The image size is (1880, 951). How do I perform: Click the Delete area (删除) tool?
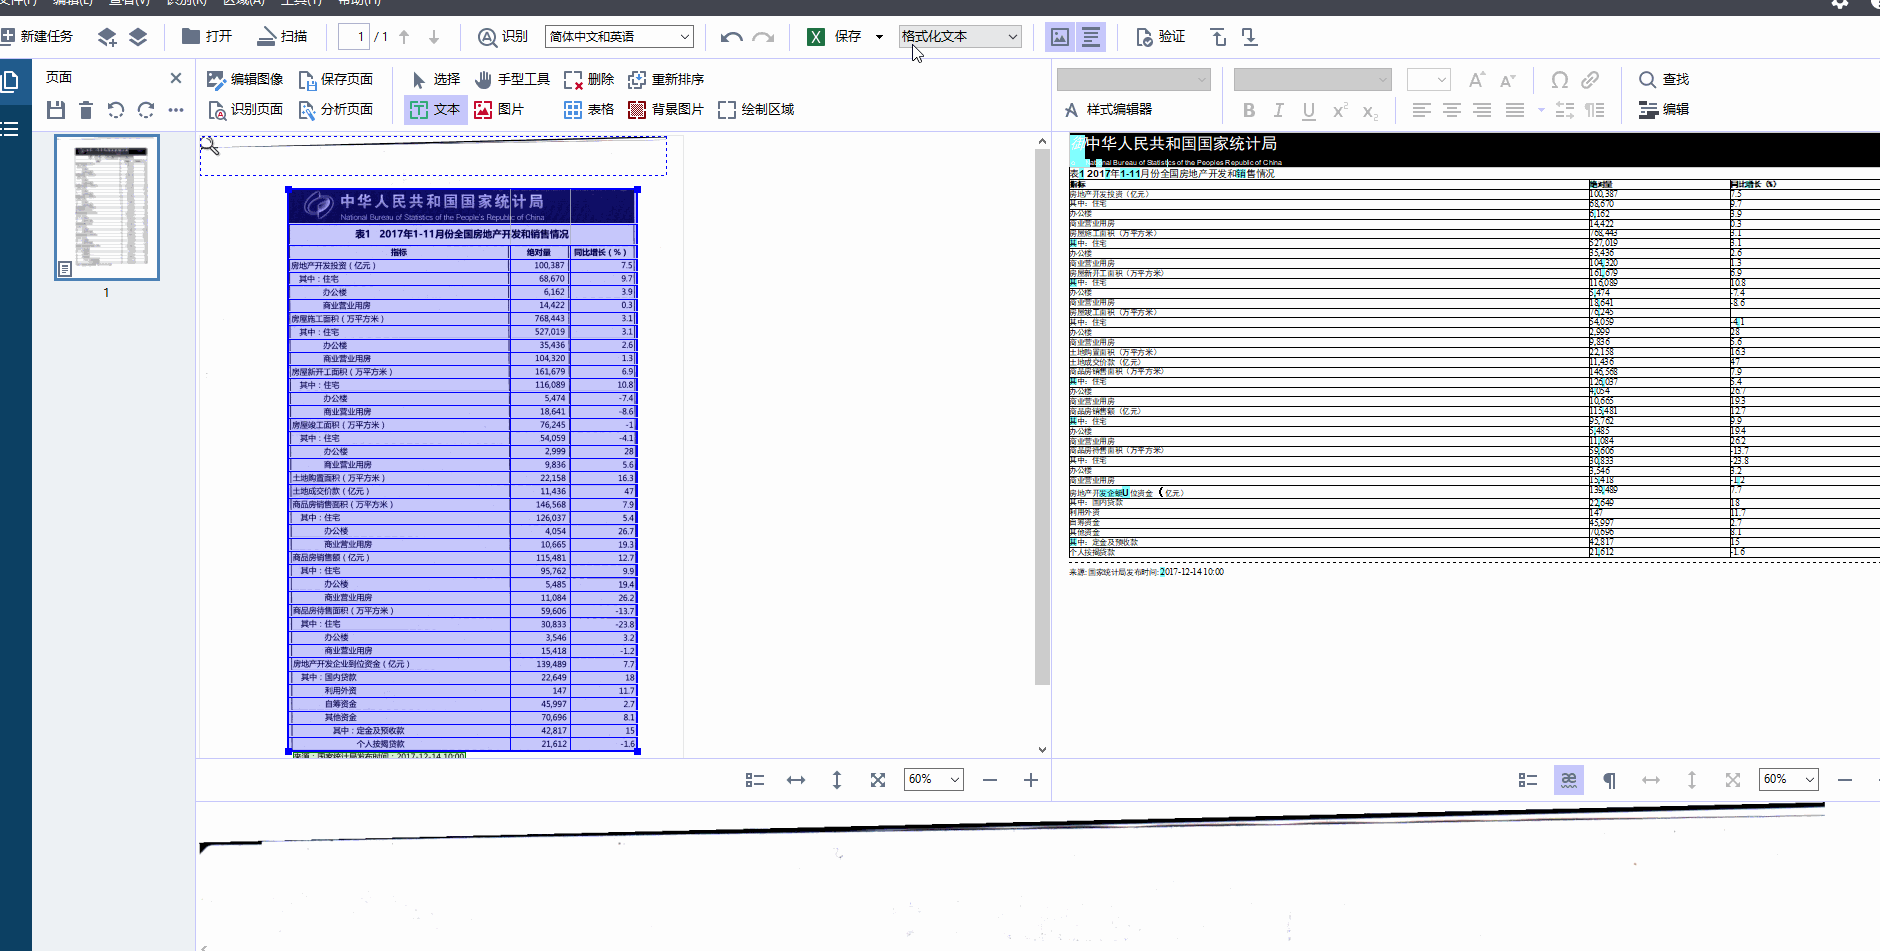pyautogui.click(x=589, y=79)
